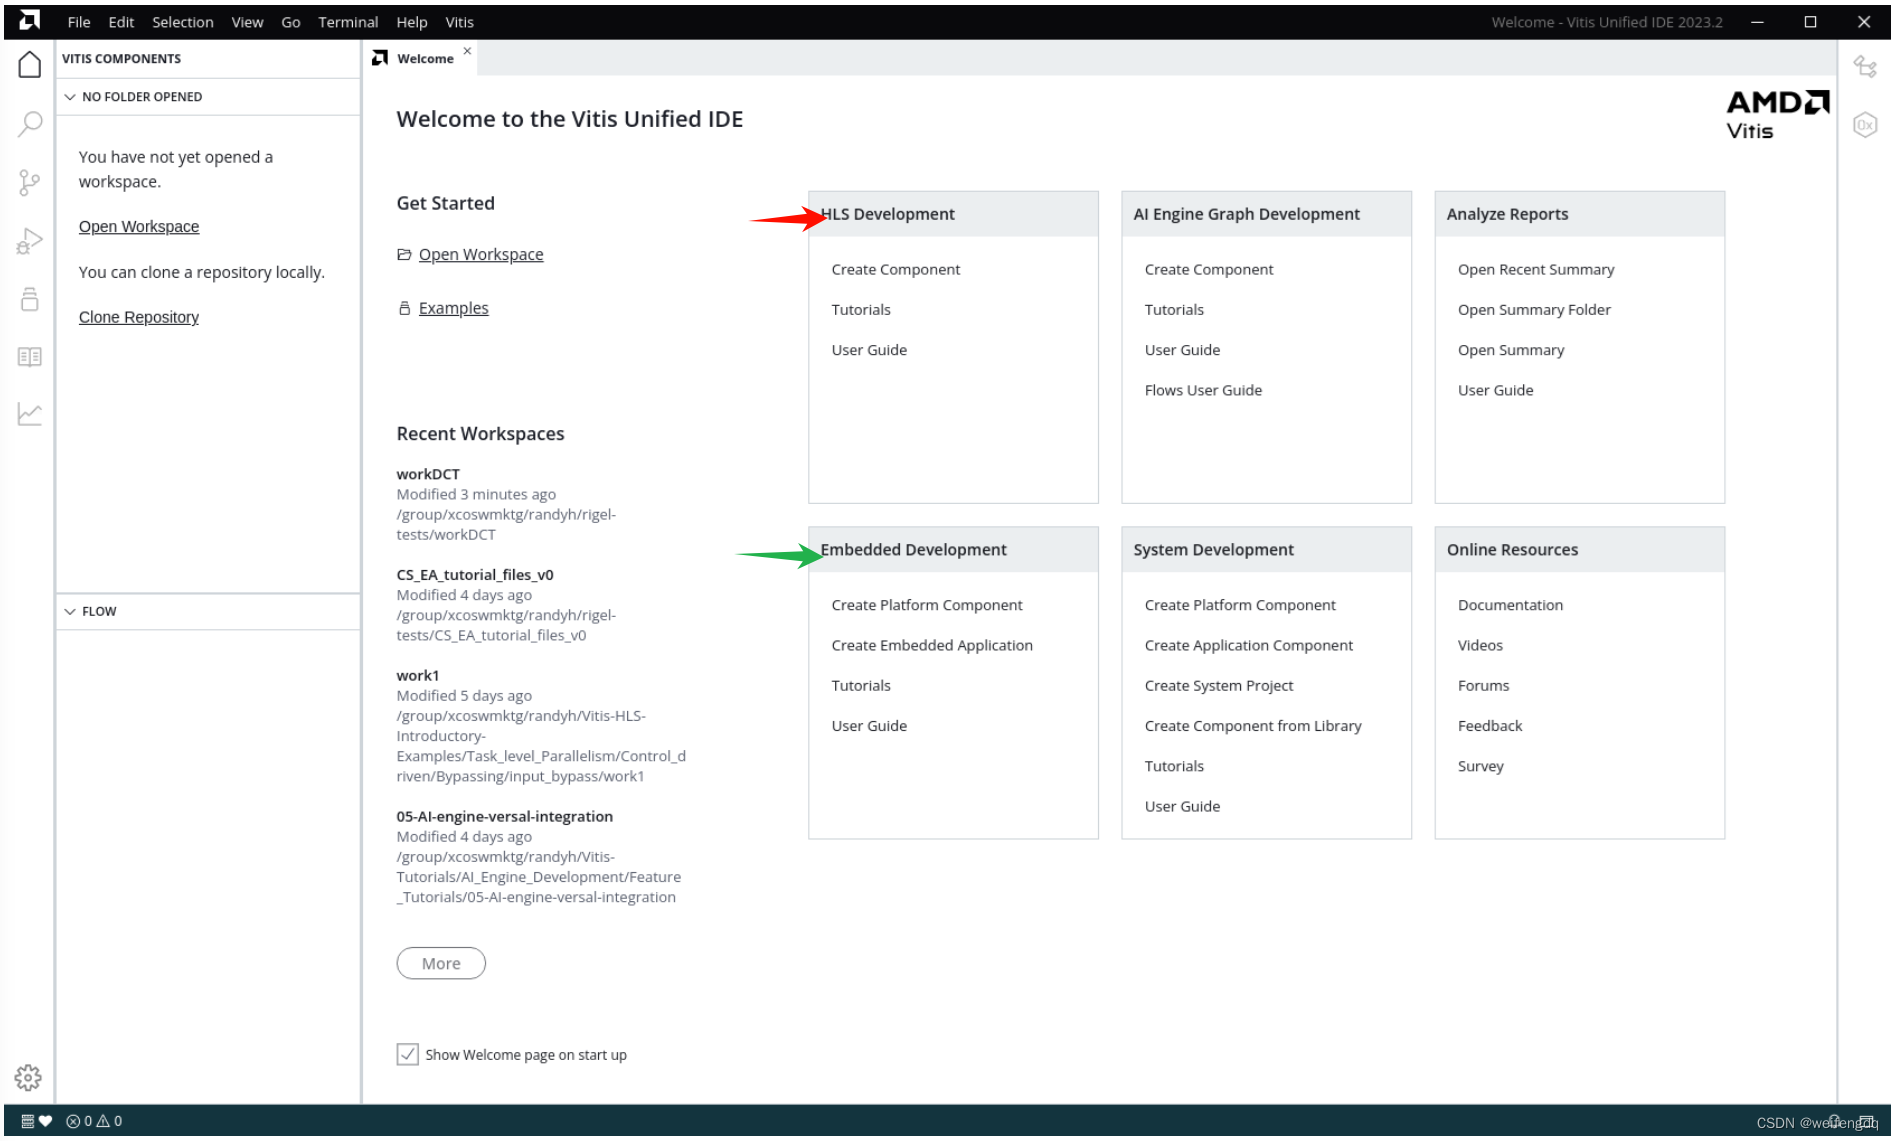Click Feedback under Online Resources

(1490, 726)
